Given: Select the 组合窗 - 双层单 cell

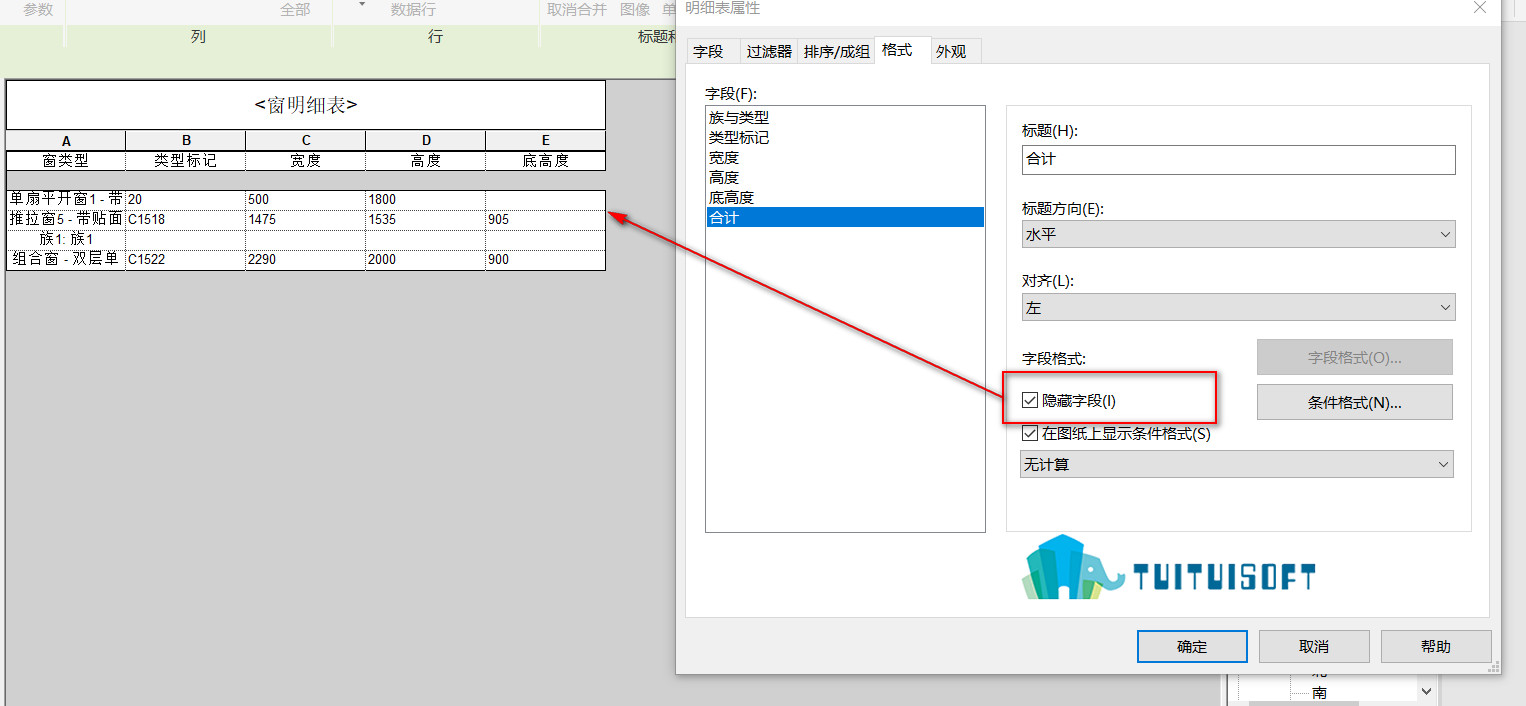Looking at the screenshot, I should point(66,259).
